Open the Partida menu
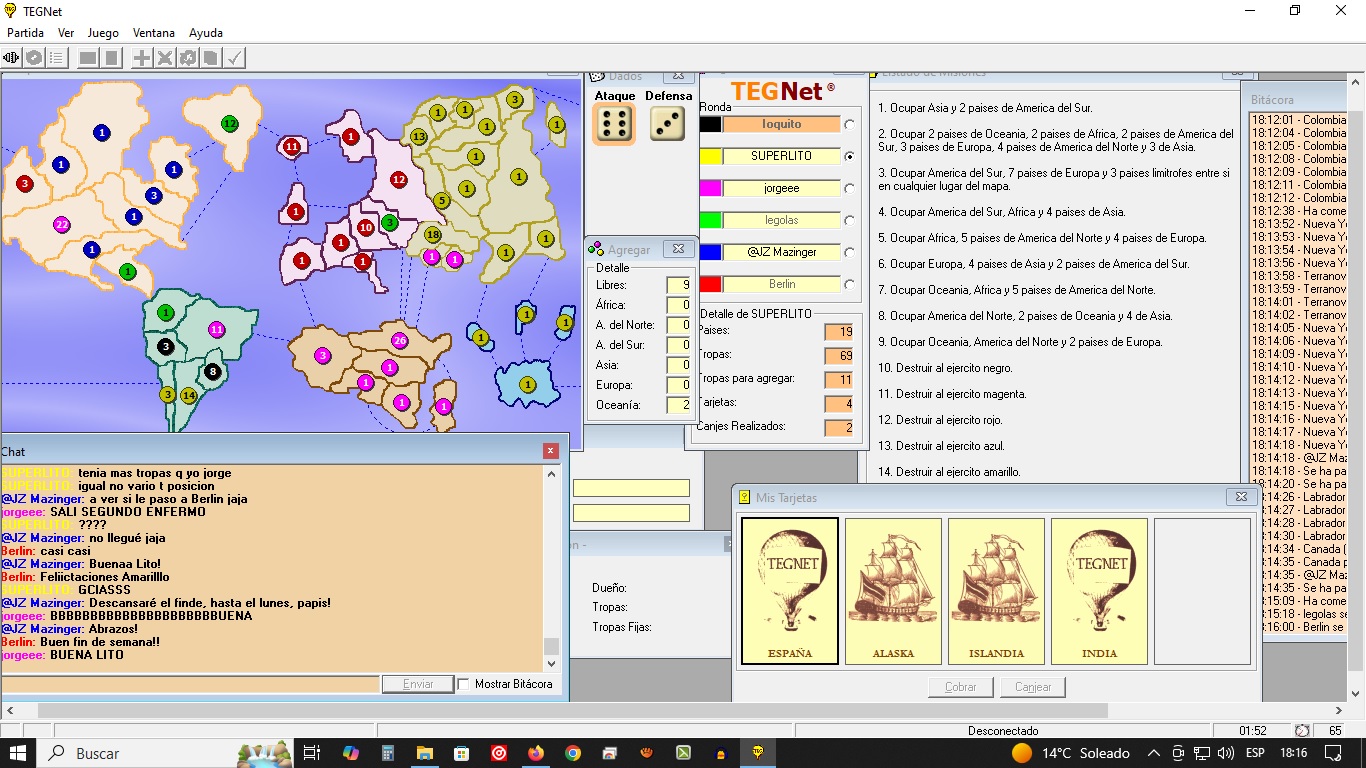This screenshot has width=1366, height=768. coord(25,33)
